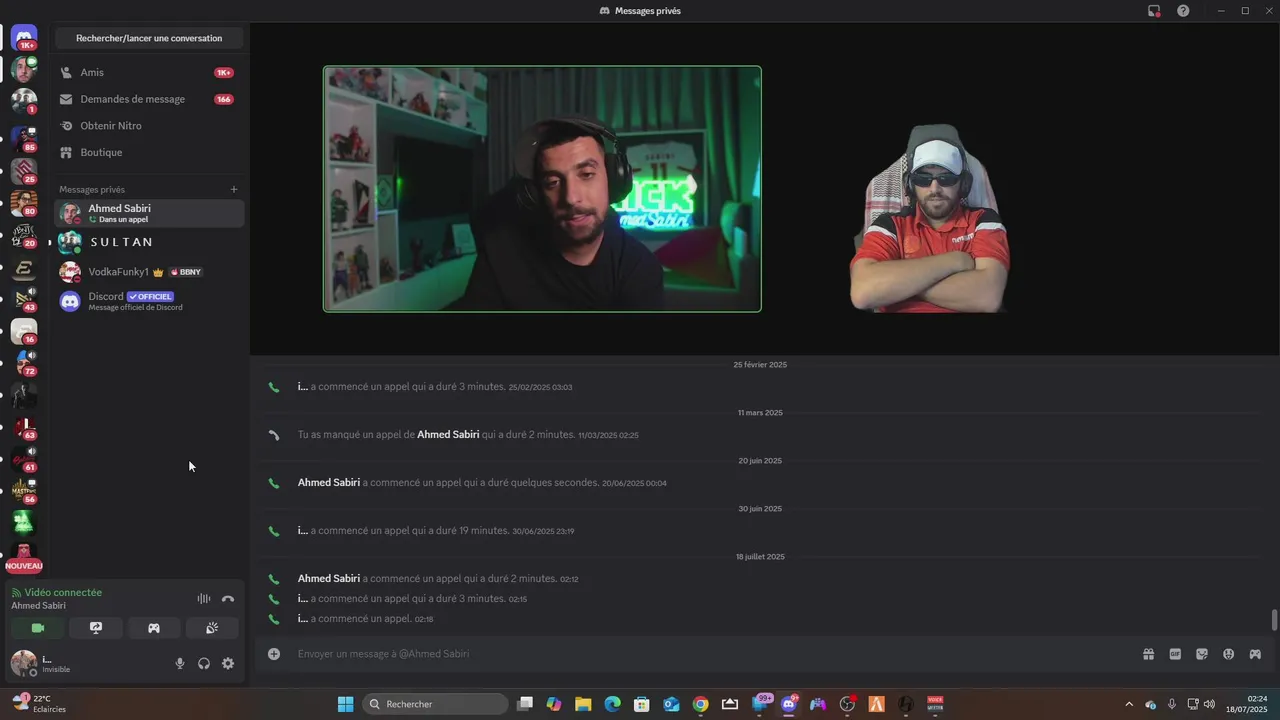The image size is (1280, 720).
Task: Start an activity with the controller button
Action: (154, 628)
